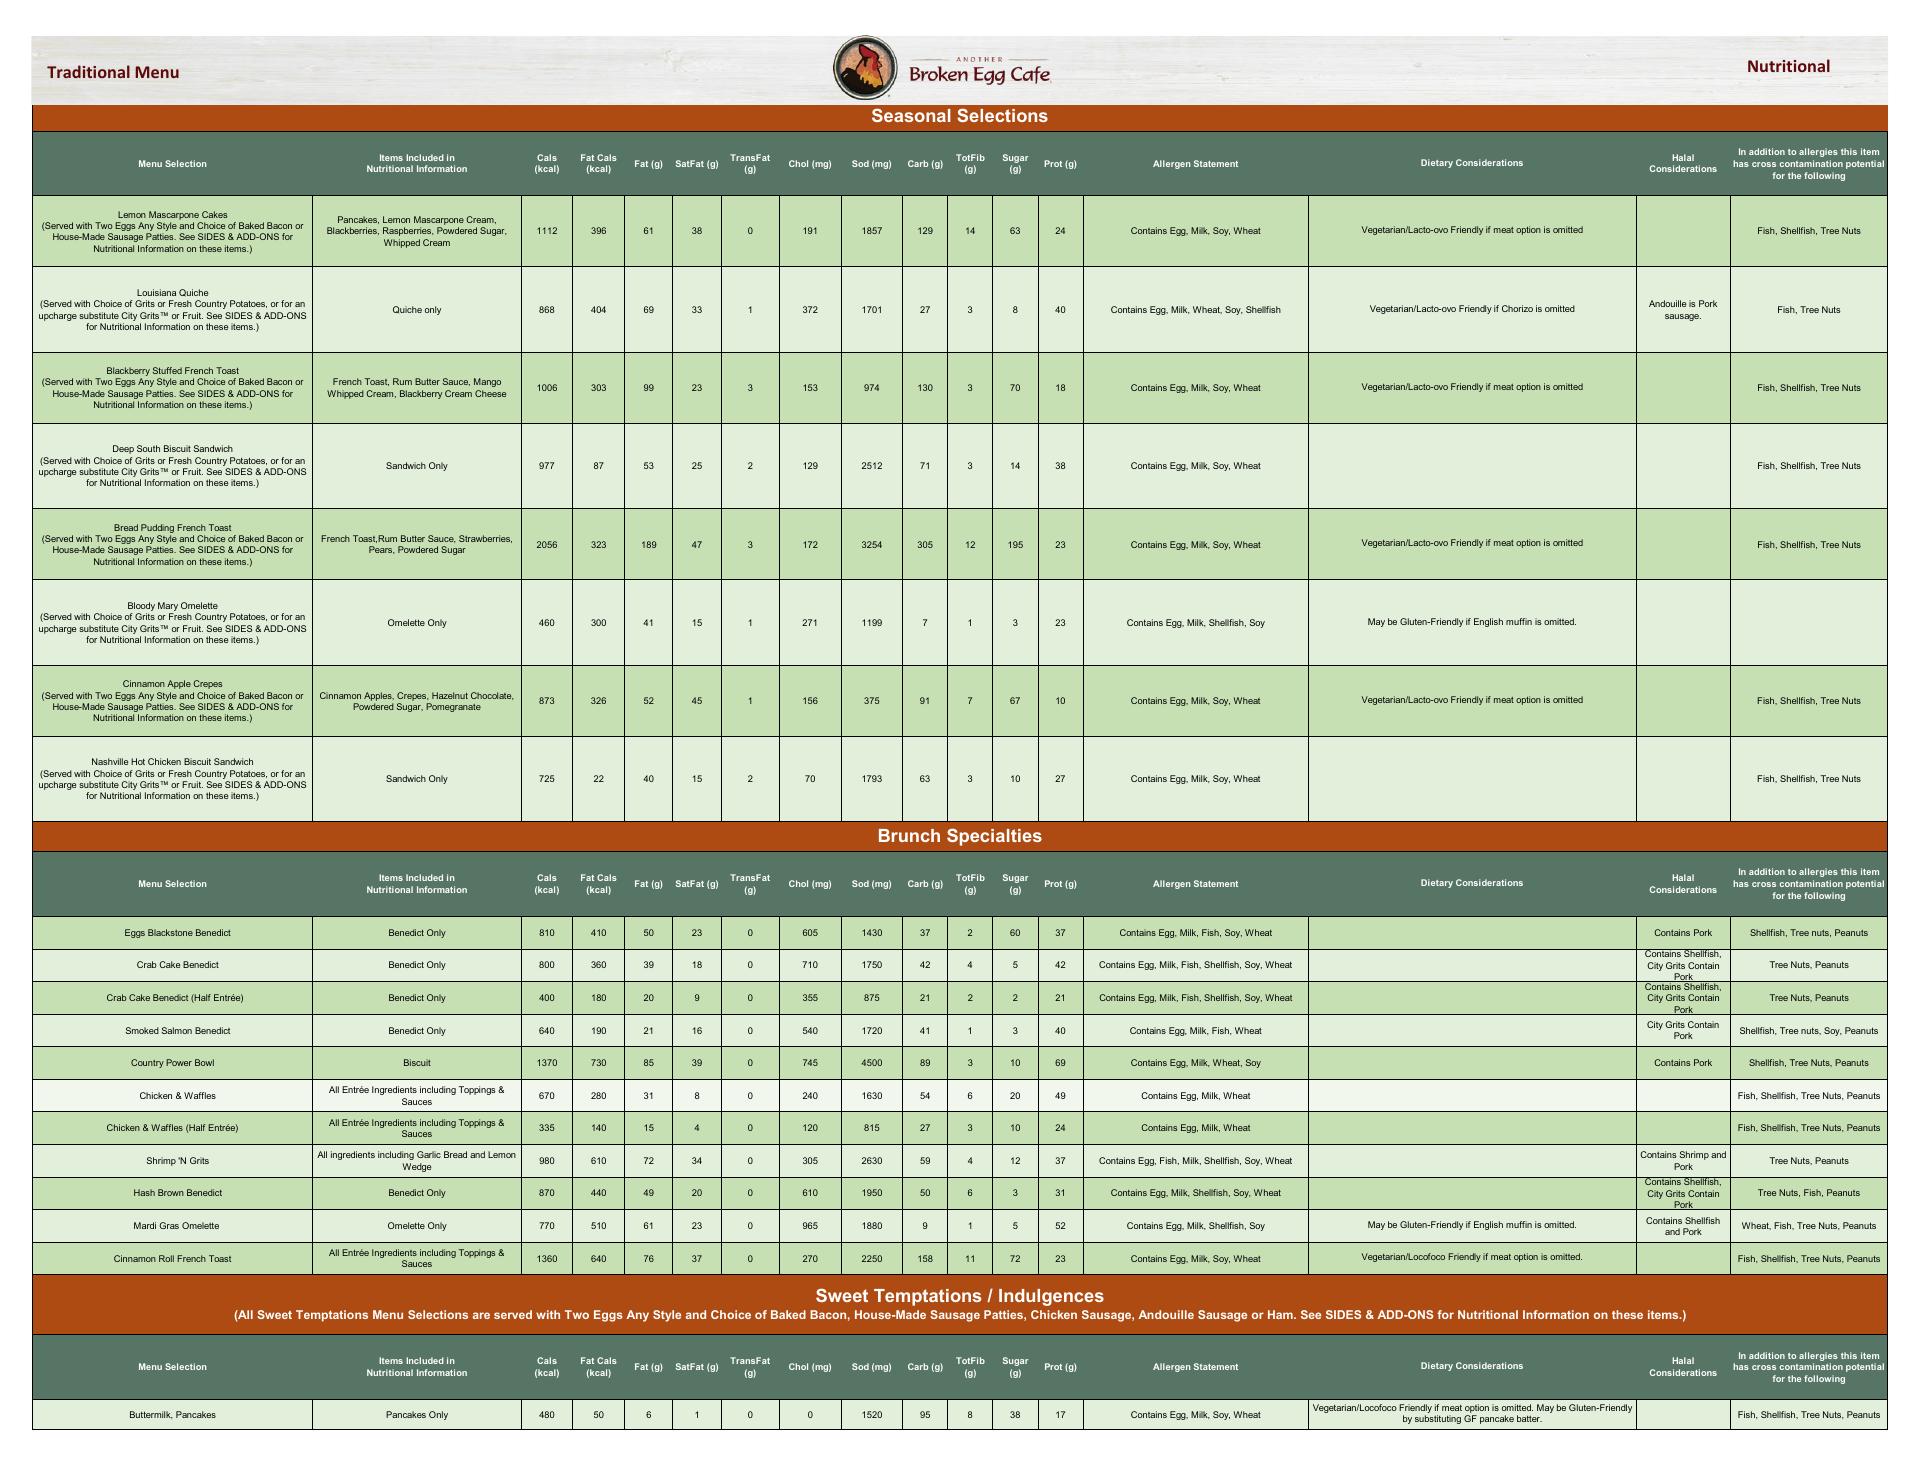This screenshot has width=1920, height=1484.
Task: Click the Sweet Temptations / Indulgences banner
Action: pyautogui.click(x=959, y=1297)
